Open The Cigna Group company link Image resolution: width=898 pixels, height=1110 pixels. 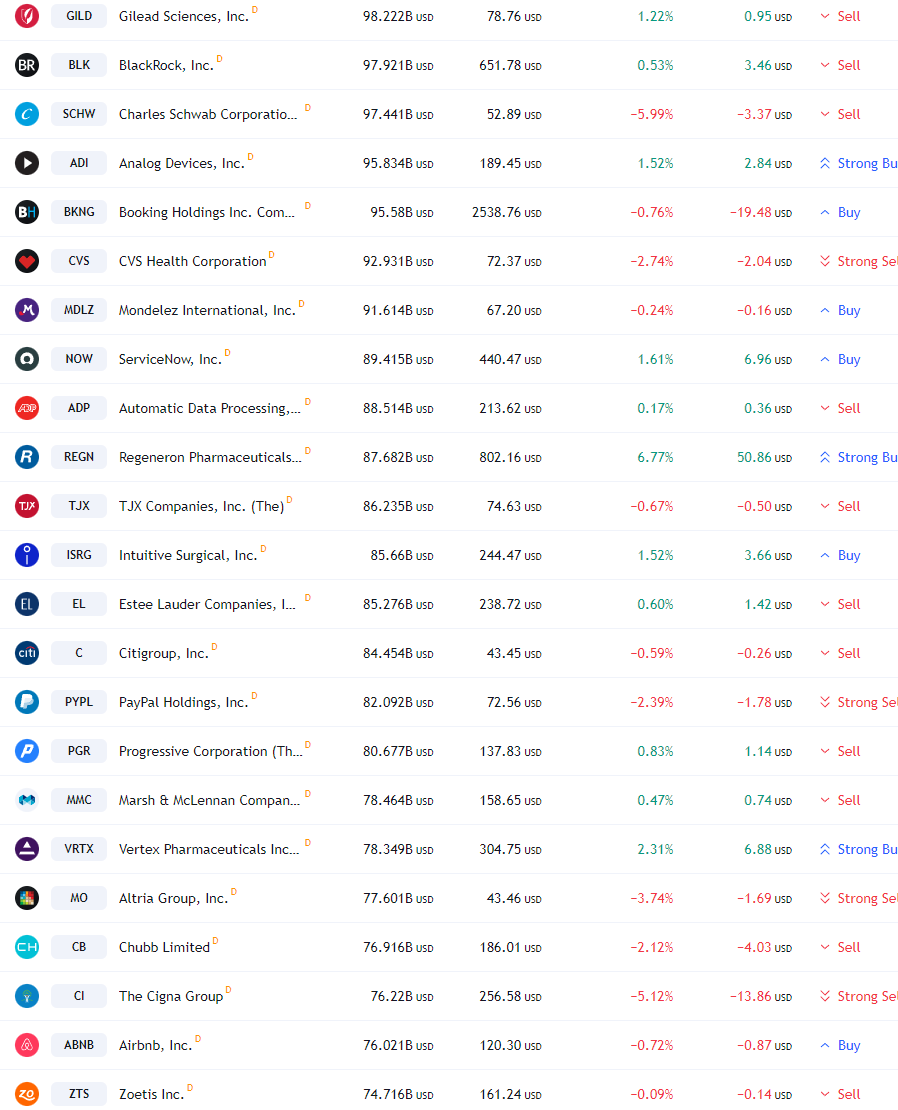[171, 996]
